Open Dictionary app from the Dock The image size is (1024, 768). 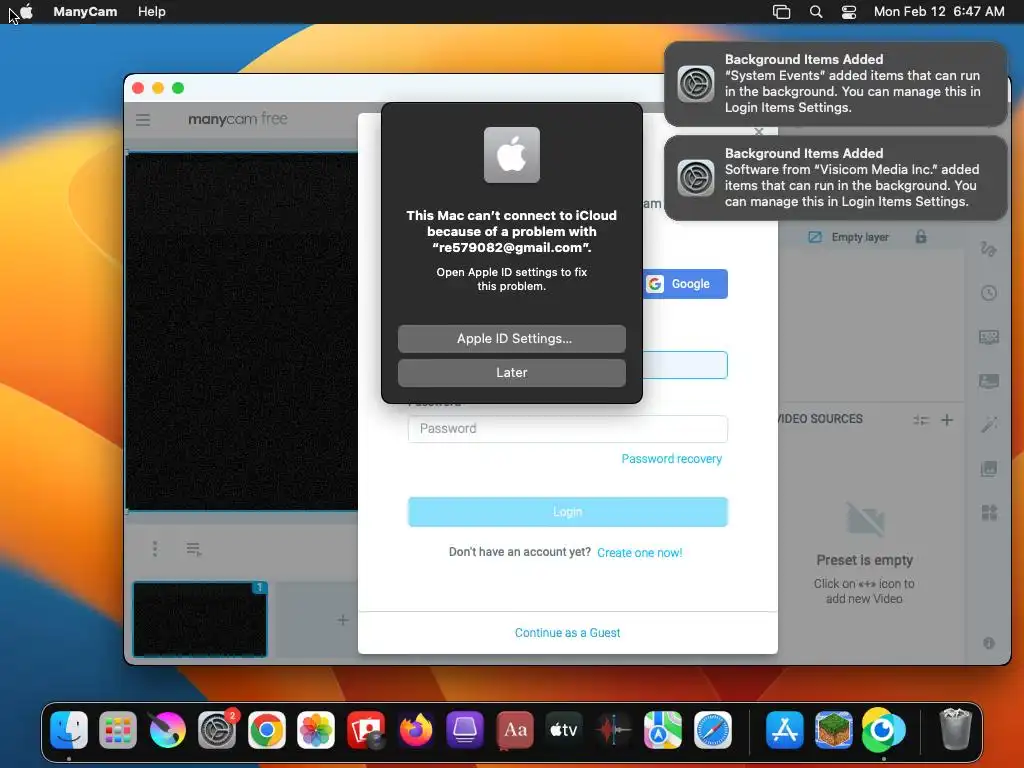click(515, 729)
